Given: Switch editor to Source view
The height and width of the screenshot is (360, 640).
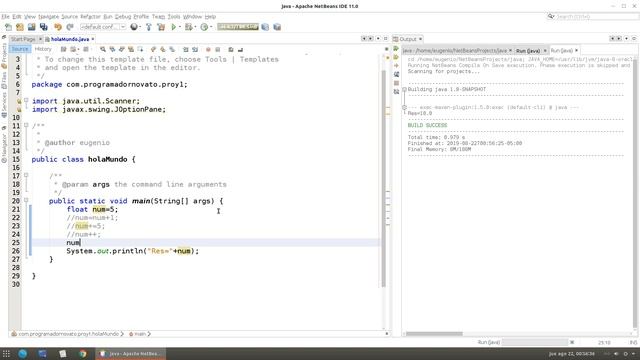Looking at the screenshot, I should (20, 49).
